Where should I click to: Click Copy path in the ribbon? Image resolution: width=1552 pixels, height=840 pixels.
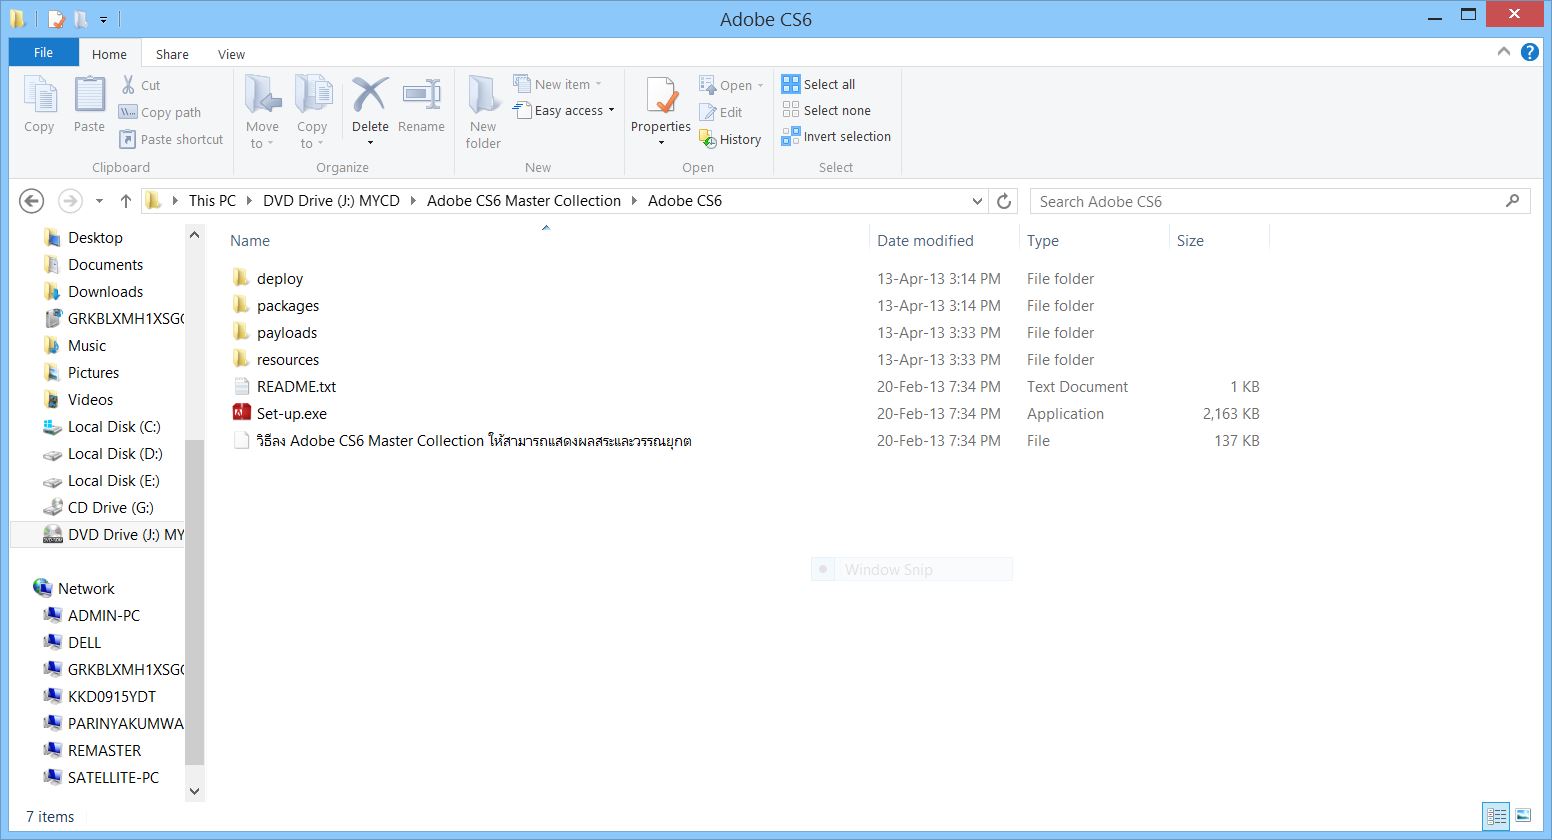coord(160,112)
